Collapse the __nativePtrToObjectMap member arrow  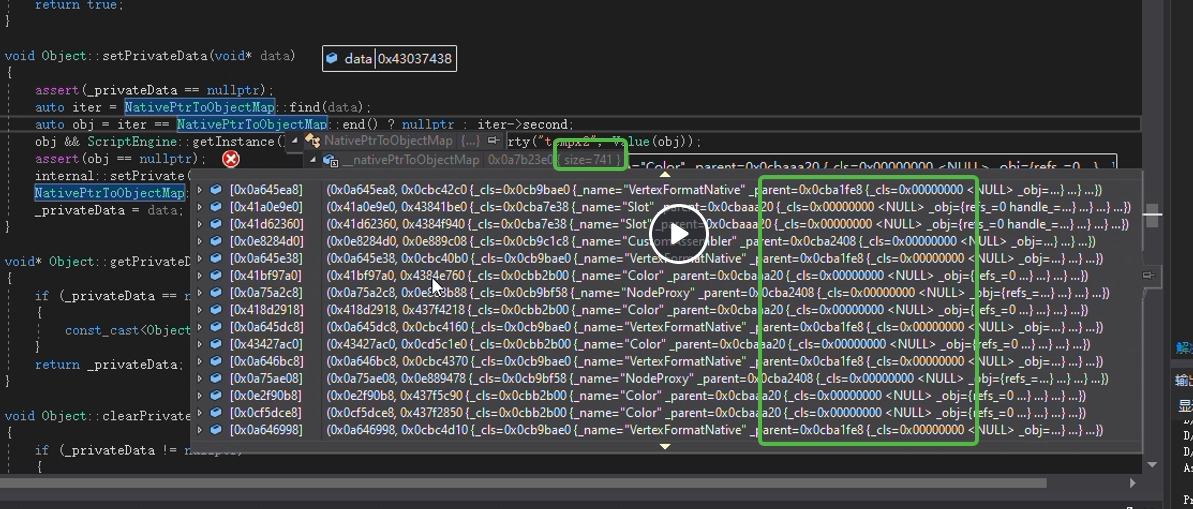pos(313,160)
